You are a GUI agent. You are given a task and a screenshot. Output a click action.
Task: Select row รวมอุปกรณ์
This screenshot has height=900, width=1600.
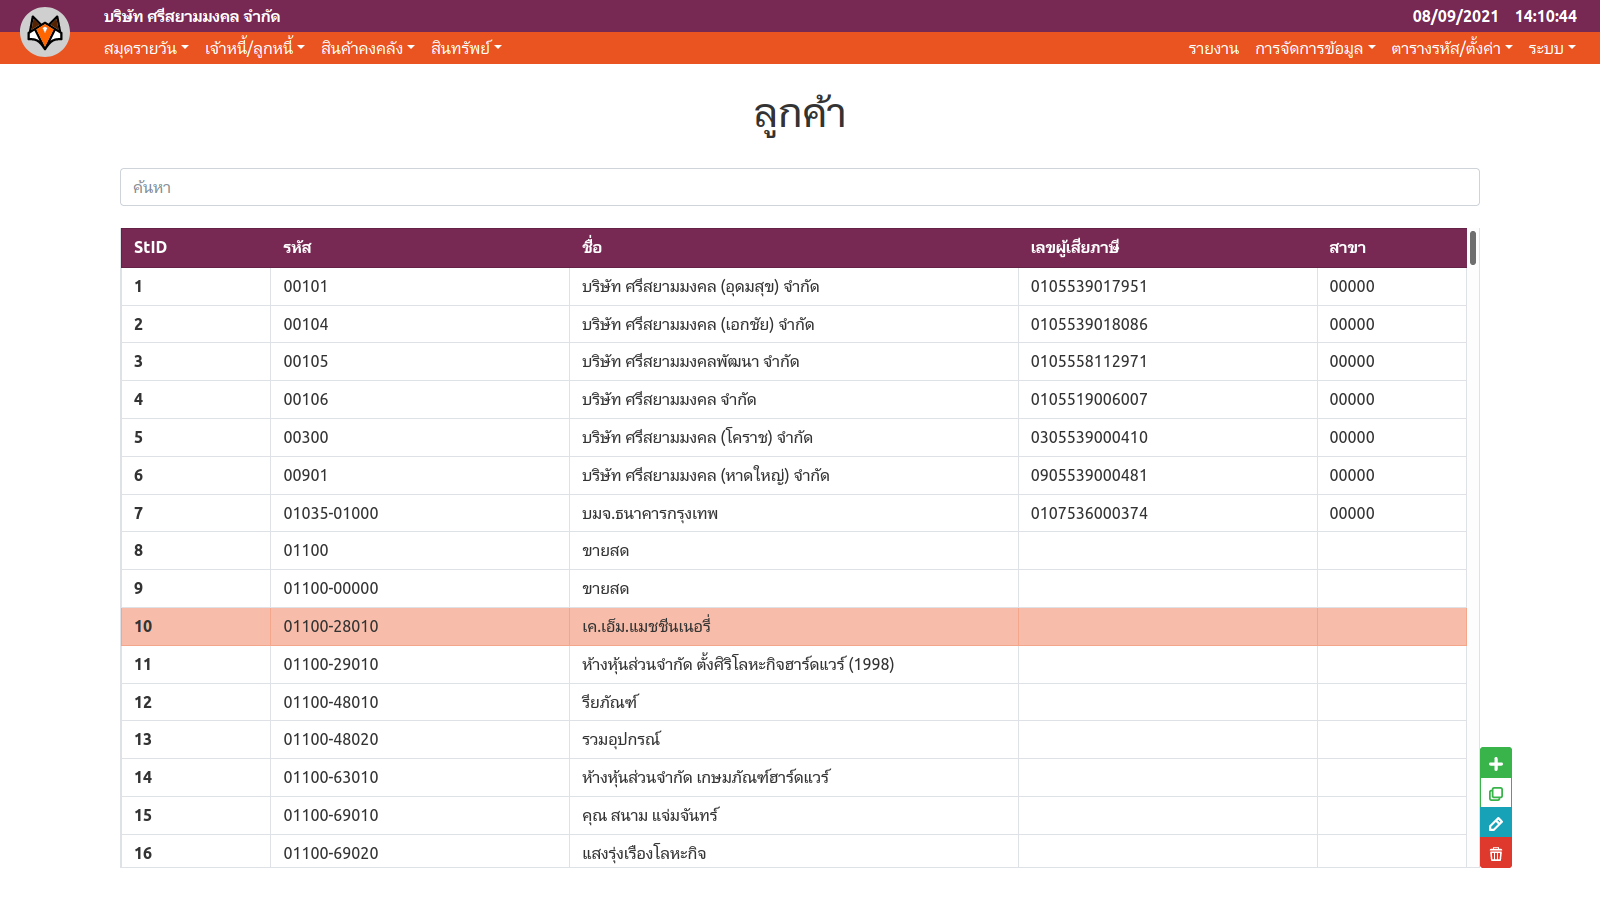pos(793,740)
